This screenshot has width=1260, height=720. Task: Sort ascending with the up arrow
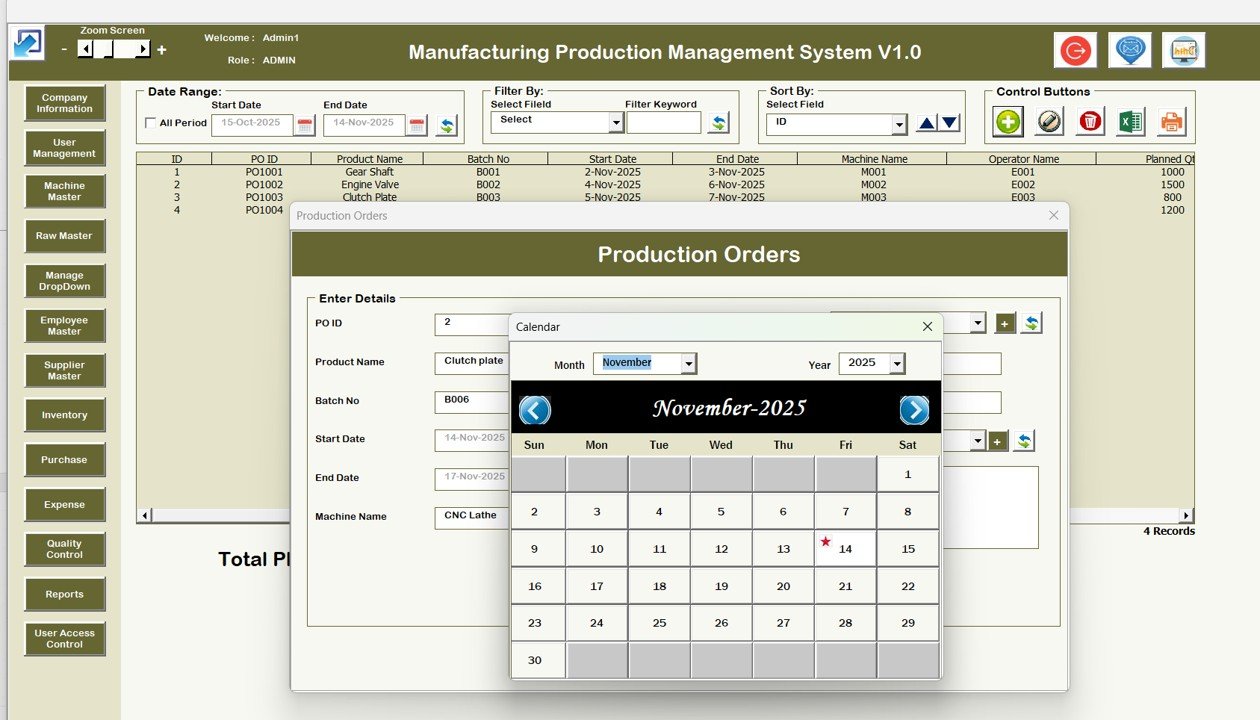tap(926, 123)
